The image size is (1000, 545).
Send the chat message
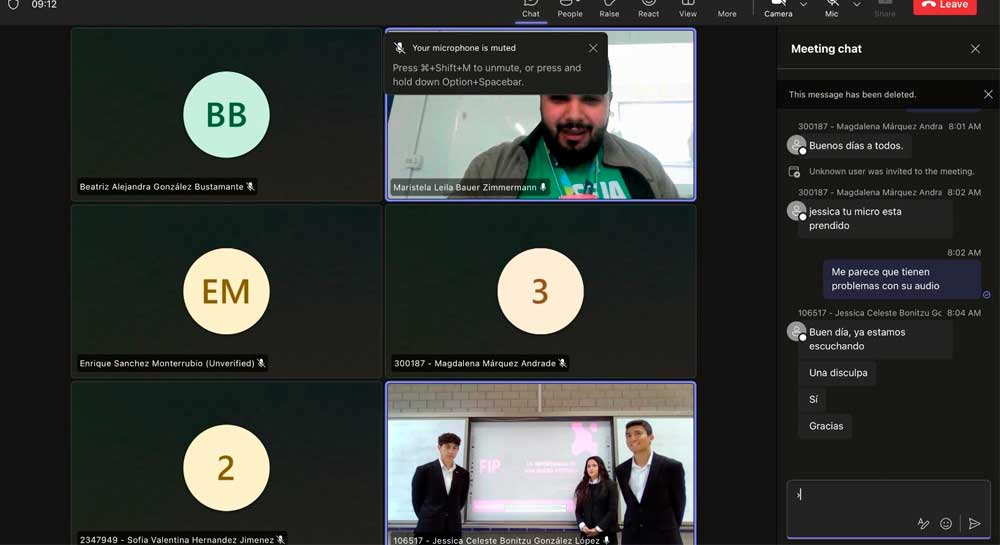click(975, 524)
